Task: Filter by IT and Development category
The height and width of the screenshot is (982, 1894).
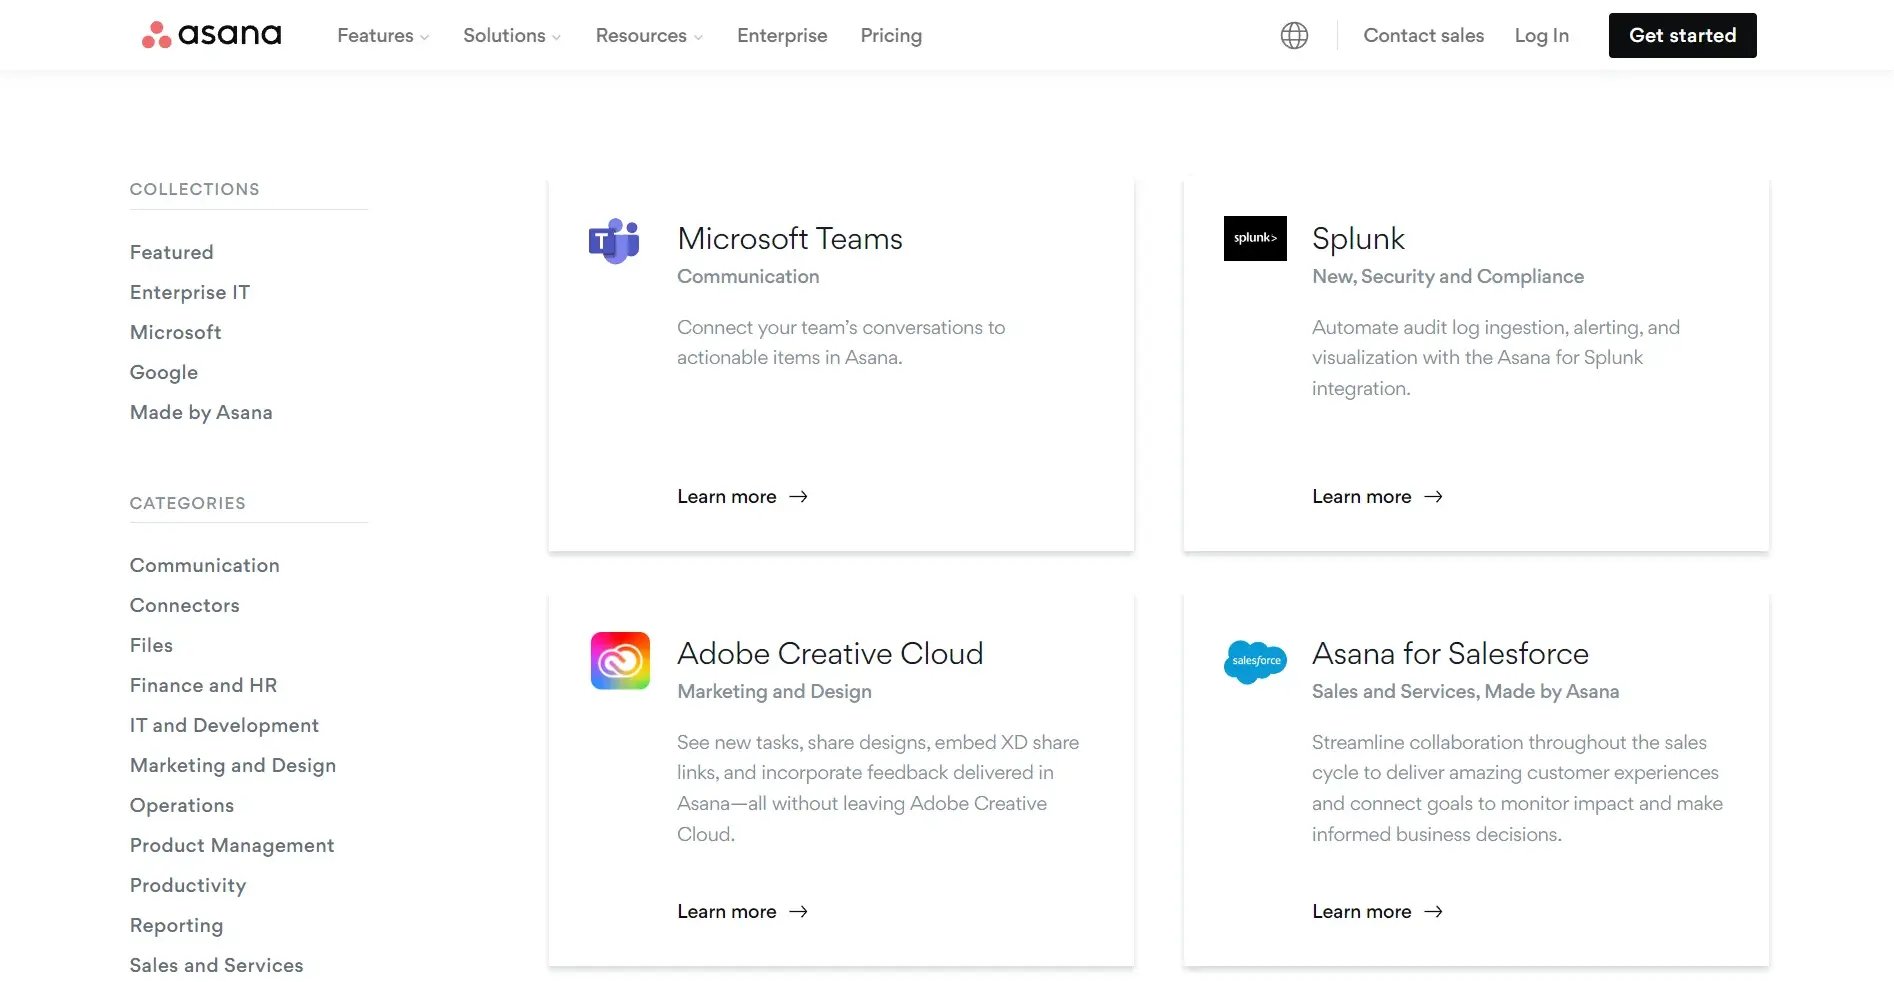Action: coord(224,725)
